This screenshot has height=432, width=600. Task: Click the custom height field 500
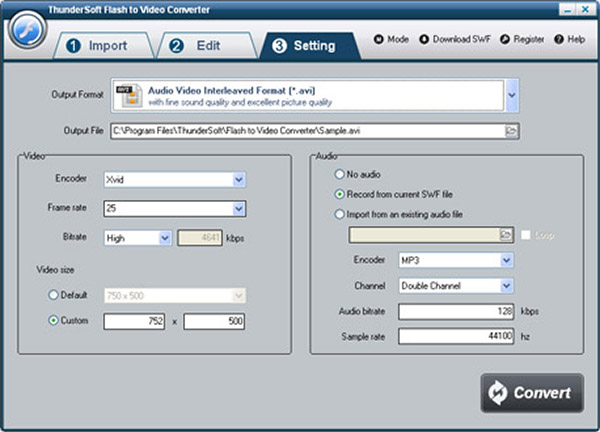214,321
